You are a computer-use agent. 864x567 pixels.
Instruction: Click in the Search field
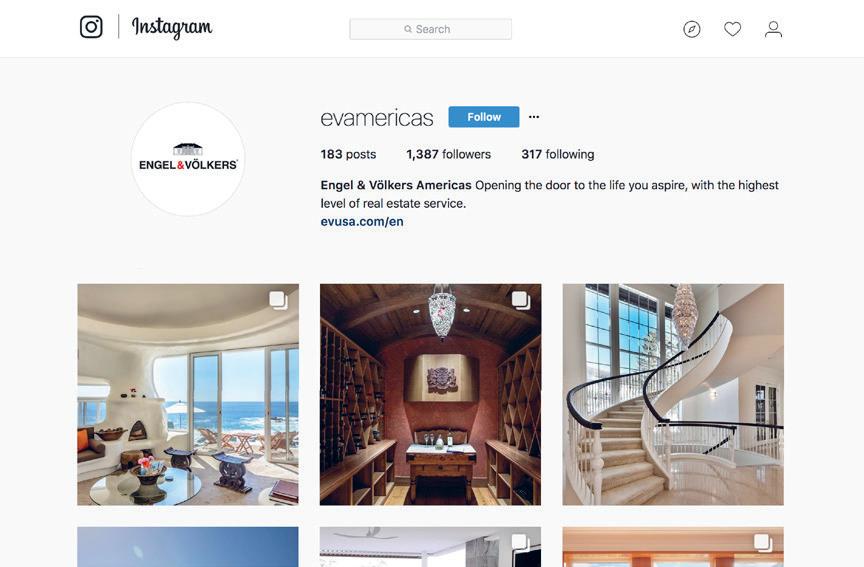(x=430, y=29)
